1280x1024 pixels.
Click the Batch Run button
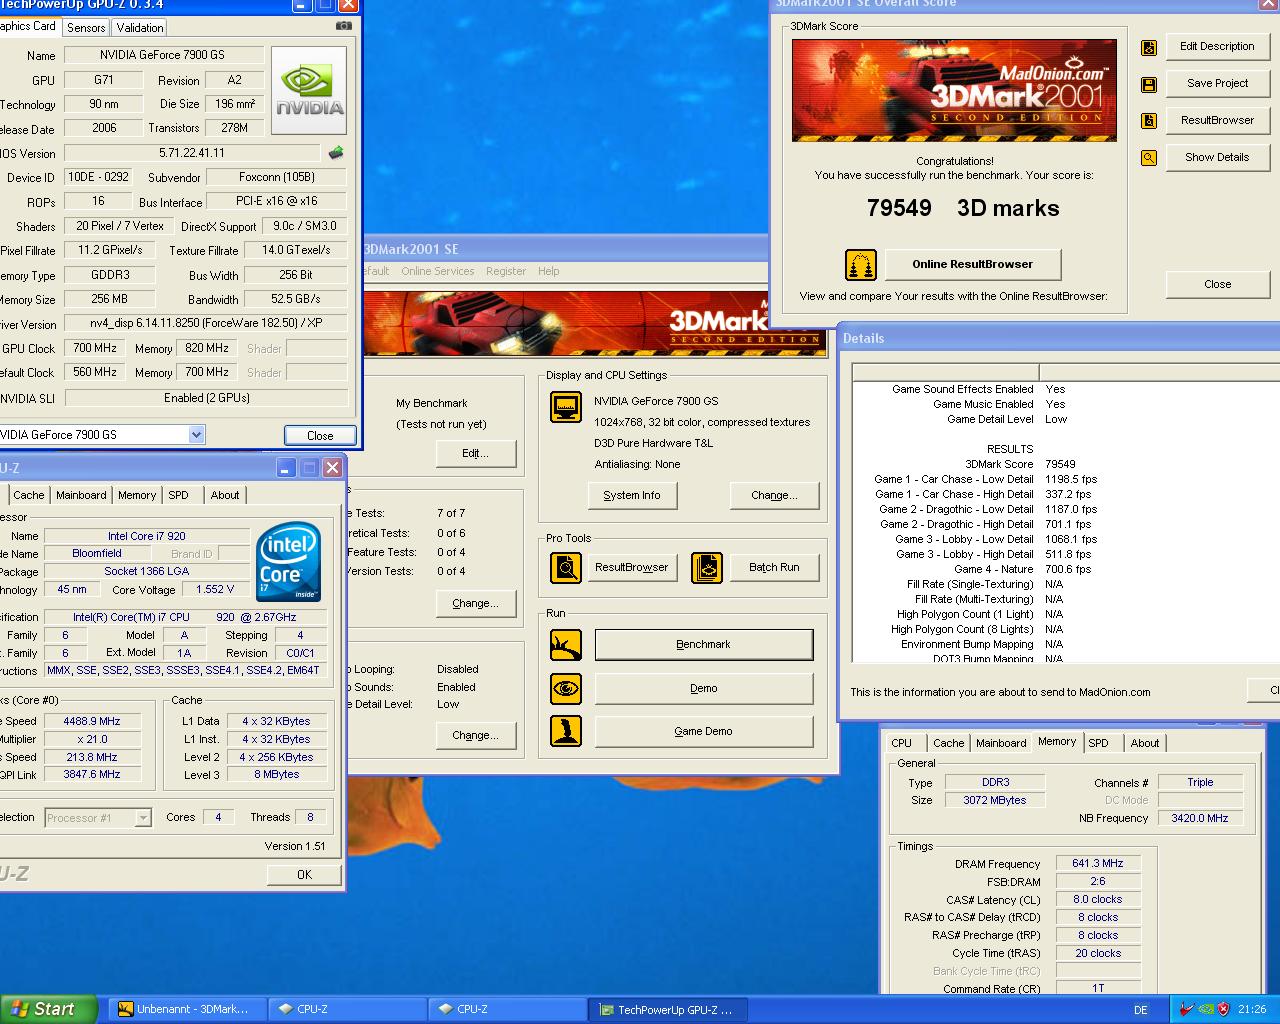point(775,568)
